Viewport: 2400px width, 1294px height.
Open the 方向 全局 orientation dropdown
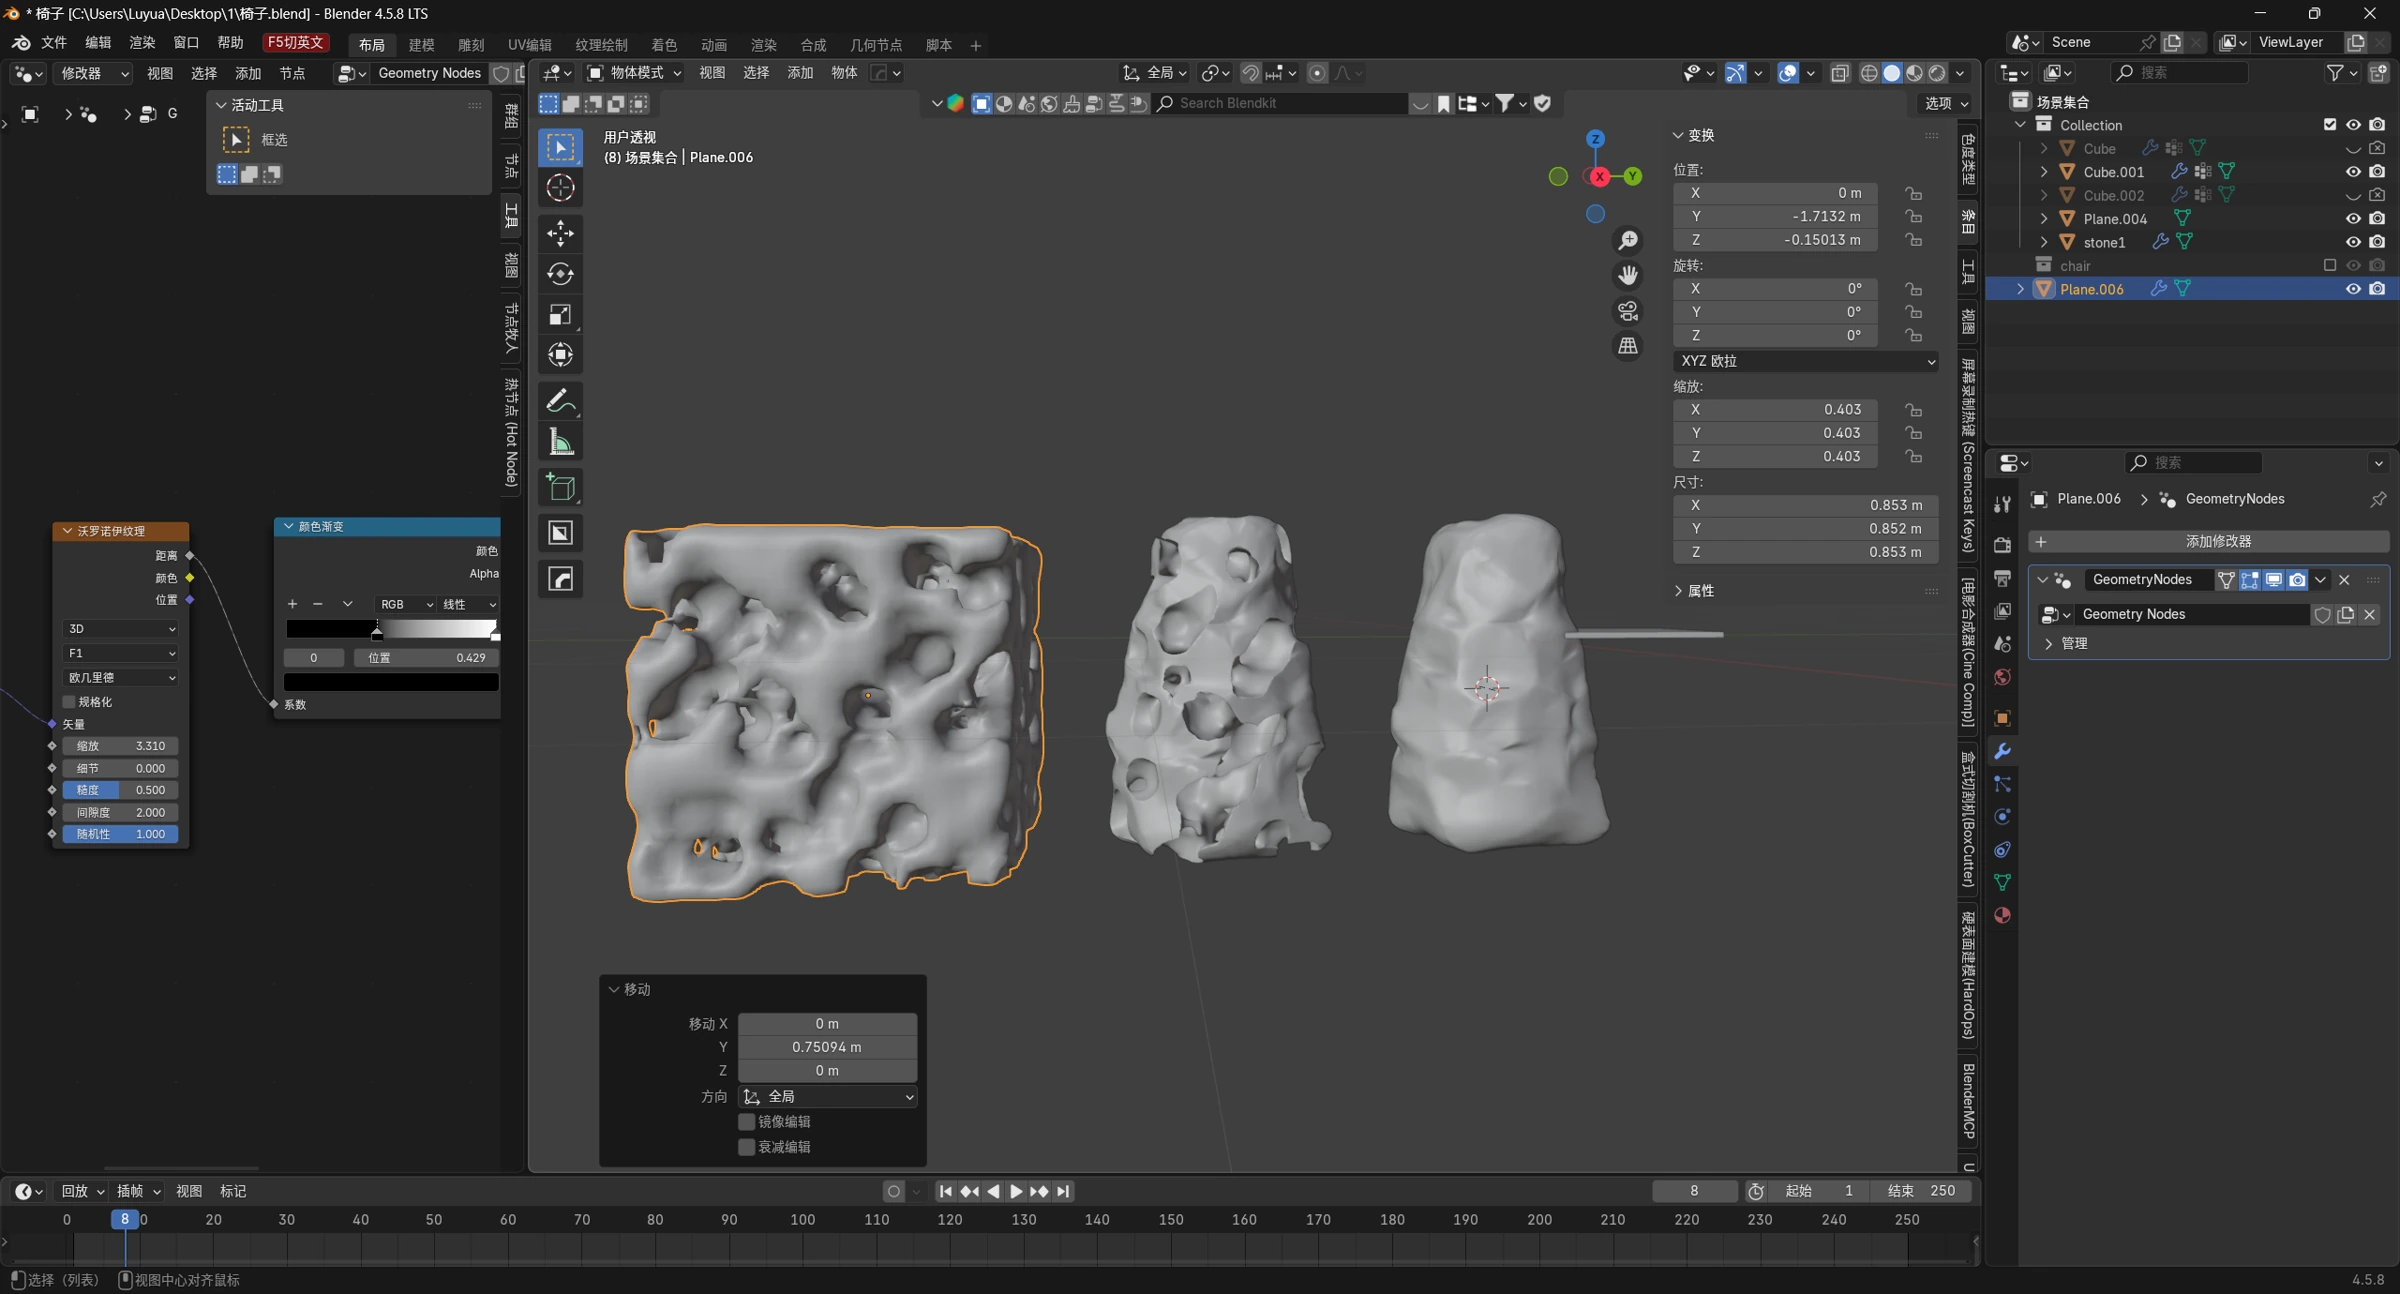[x=828, y=1097]
